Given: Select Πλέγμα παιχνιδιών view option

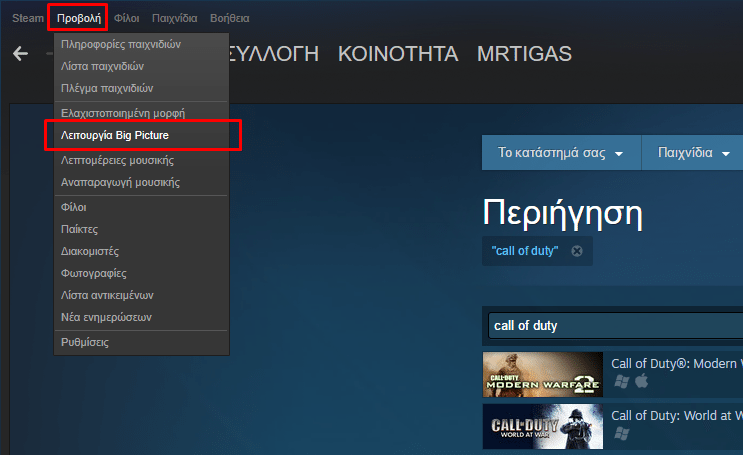Looking at the screenshot, I should click(141, 88).
